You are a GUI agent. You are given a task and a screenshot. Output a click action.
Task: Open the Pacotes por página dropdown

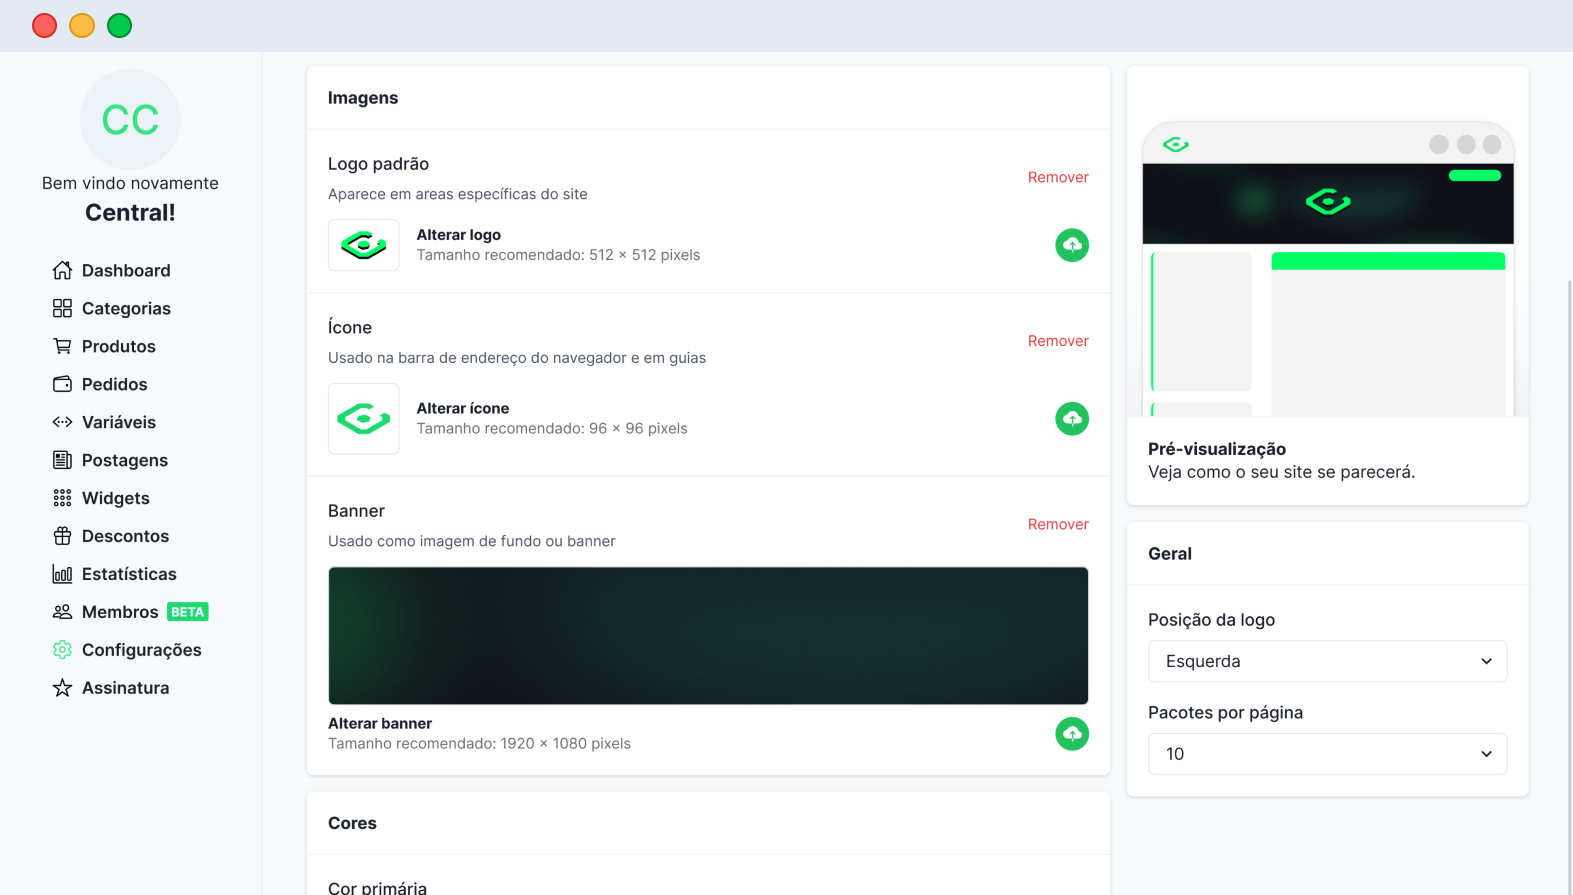coord(1327,754)
